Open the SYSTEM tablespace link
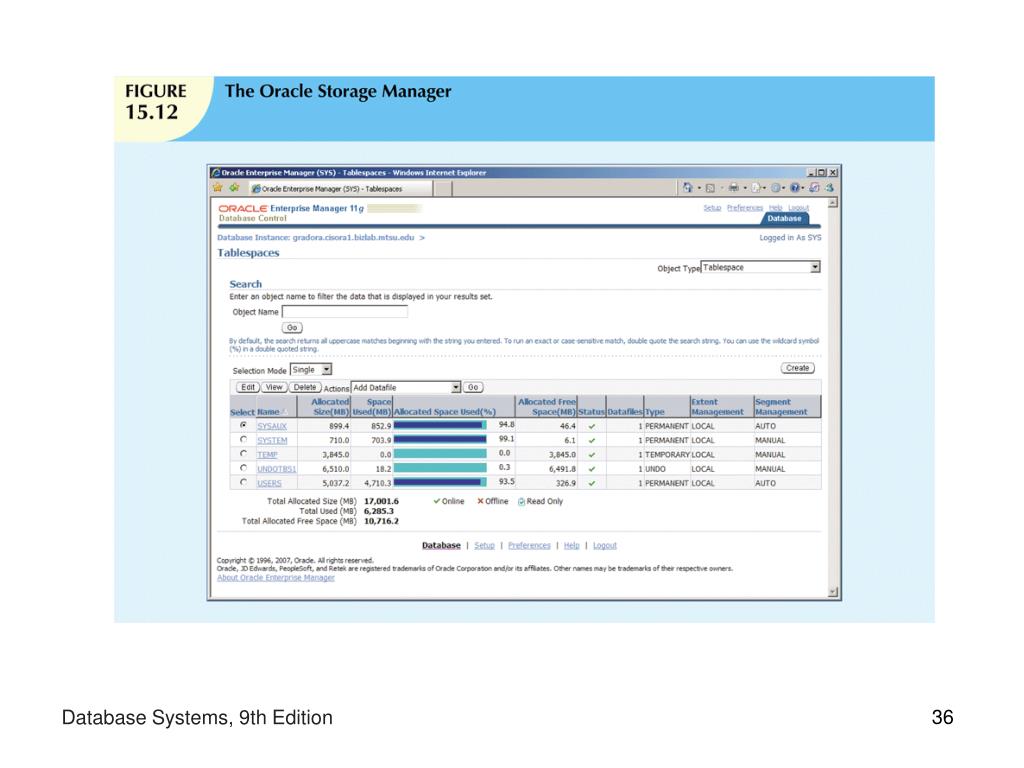 pyautogui.click(x=272, y=441)
